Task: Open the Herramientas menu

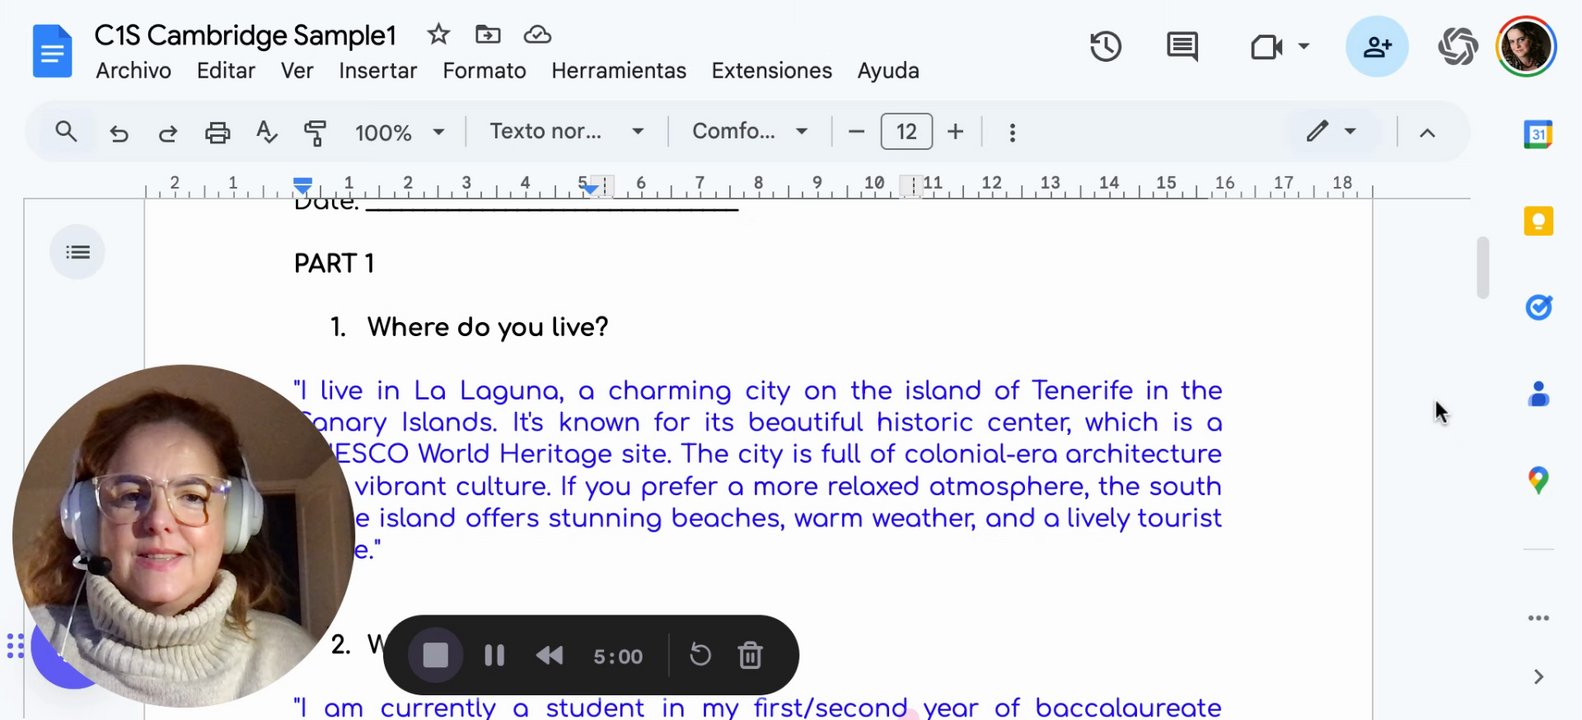Action: pos(619,71)
